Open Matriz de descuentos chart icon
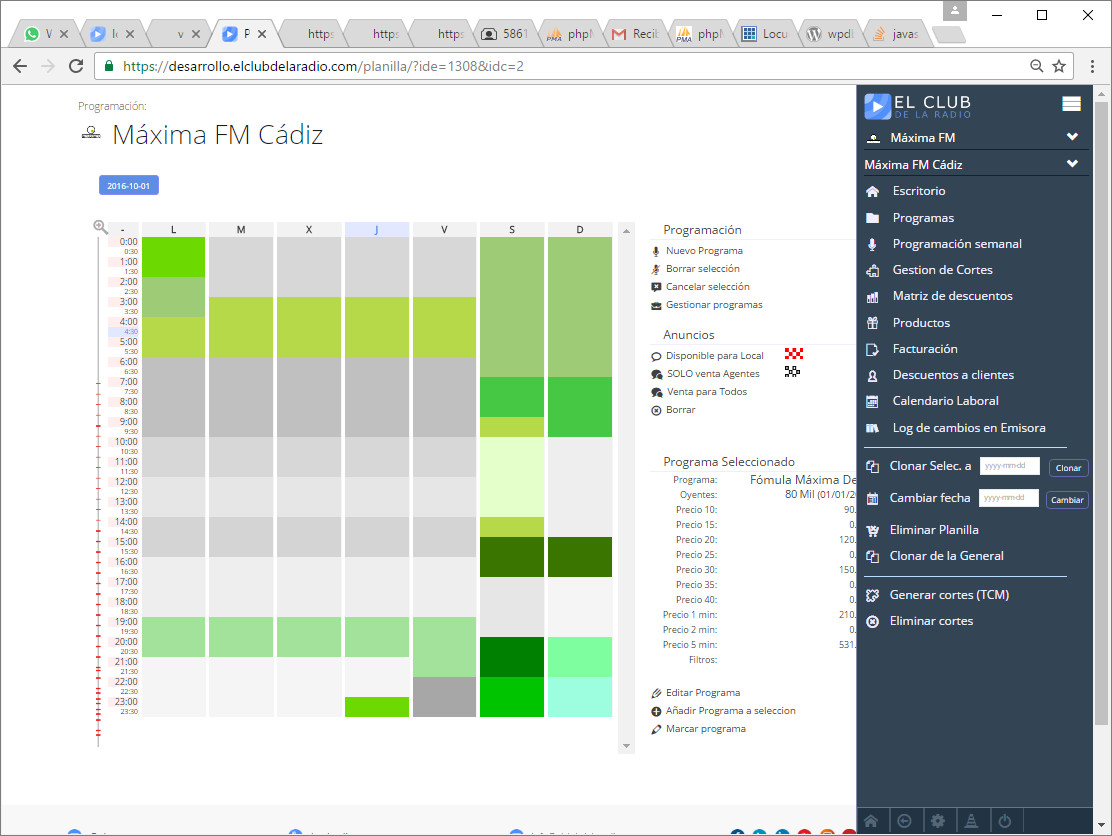 click(872, 296)
